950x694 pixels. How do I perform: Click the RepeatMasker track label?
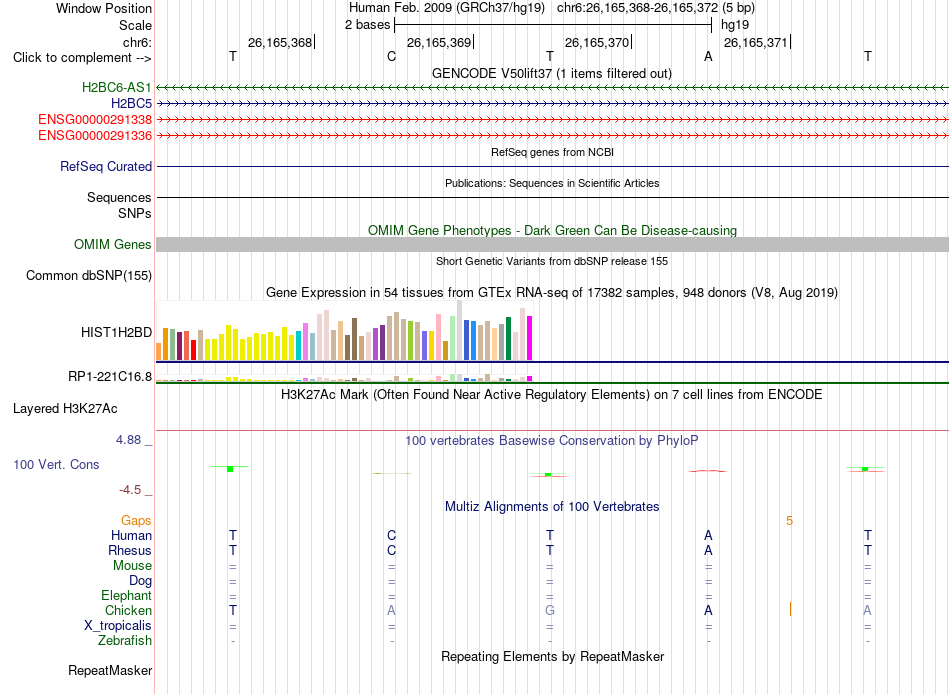click(x=110, y=670)
